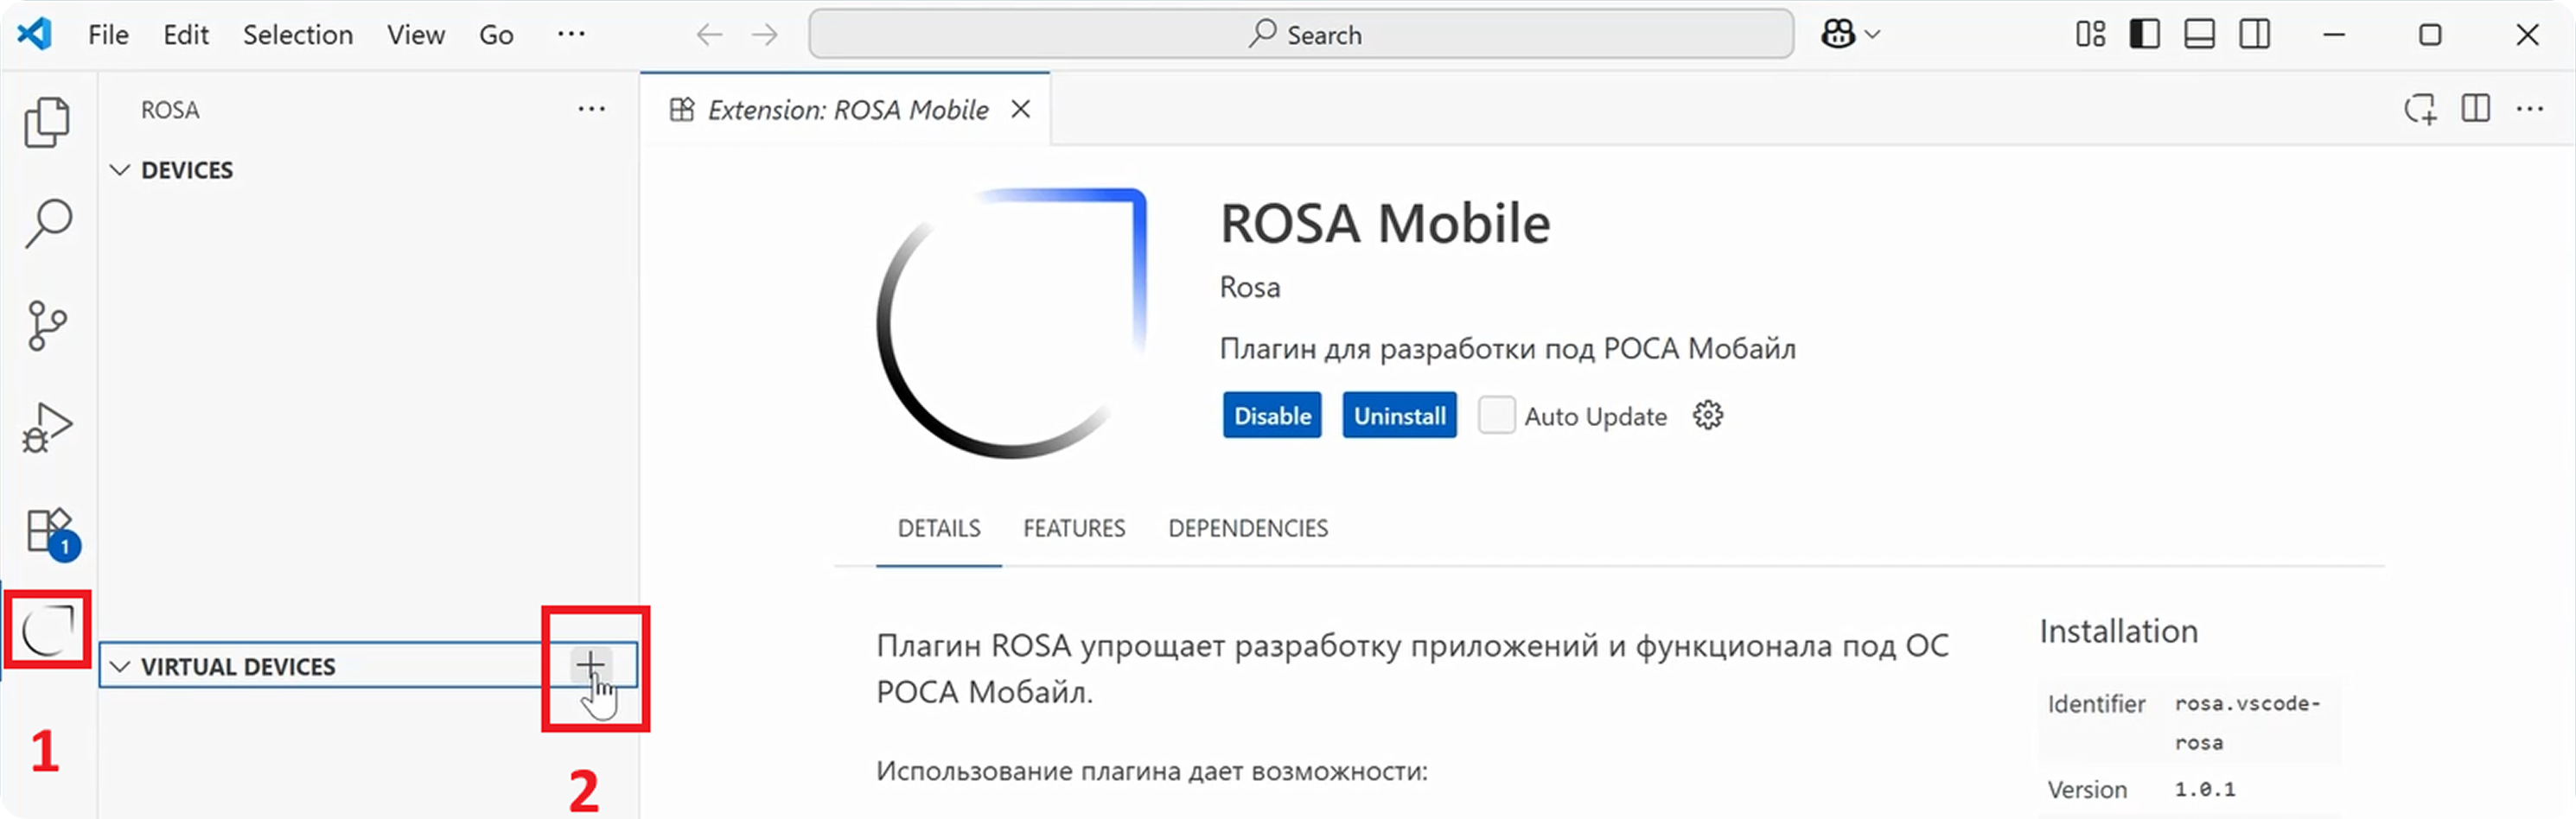Screen dimensions: 2576x819
Task: Open the Extensions view with badge
Action: 50,533
